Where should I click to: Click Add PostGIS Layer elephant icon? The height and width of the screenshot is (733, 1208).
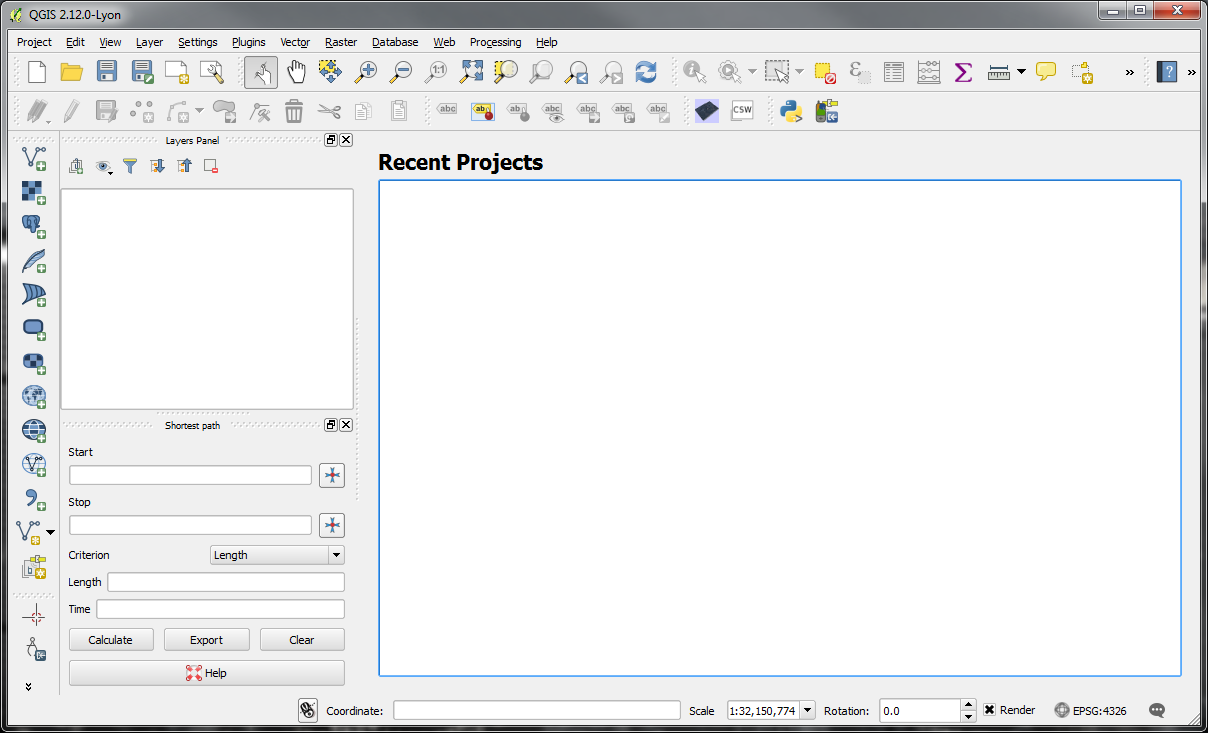pyautogui.click(x=34, y=226)
